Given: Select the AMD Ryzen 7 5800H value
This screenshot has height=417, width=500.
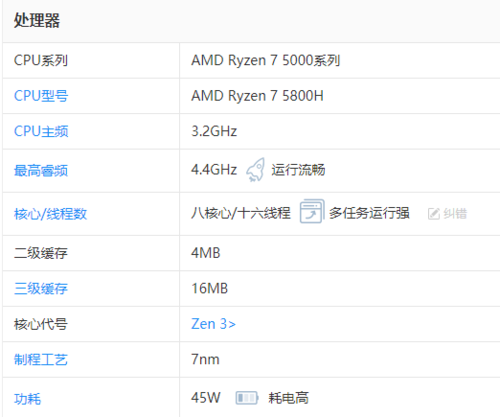Looking at the screenshot, I should pos(257,96).
